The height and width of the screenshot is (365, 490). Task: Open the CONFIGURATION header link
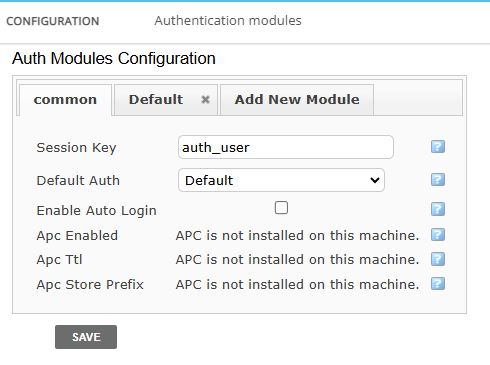point(53,21)
